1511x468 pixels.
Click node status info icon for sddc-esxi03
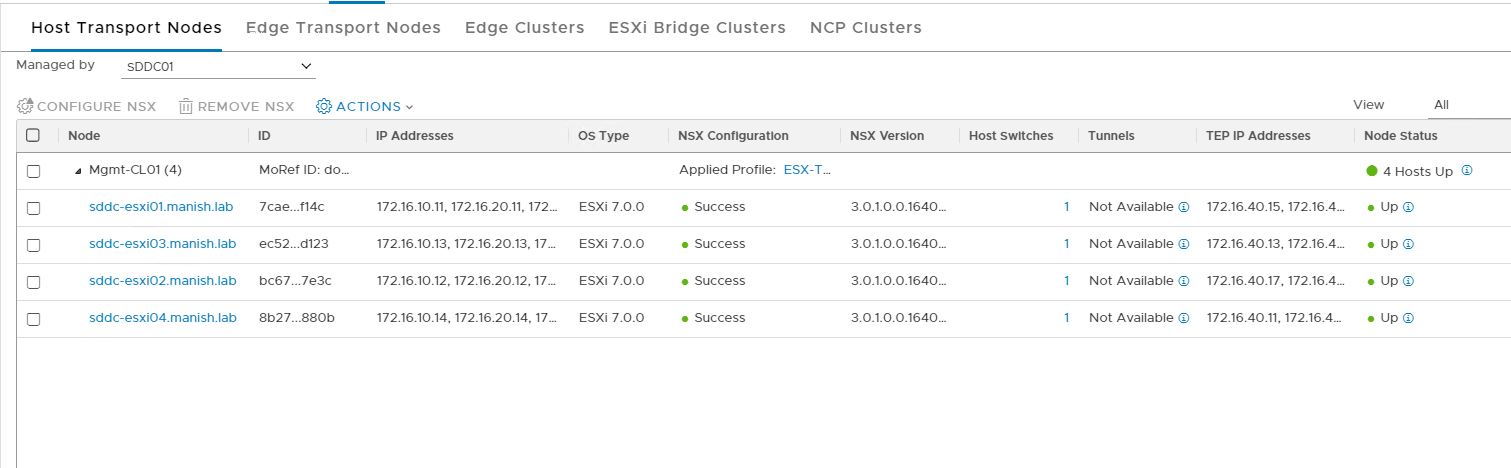1408,244
